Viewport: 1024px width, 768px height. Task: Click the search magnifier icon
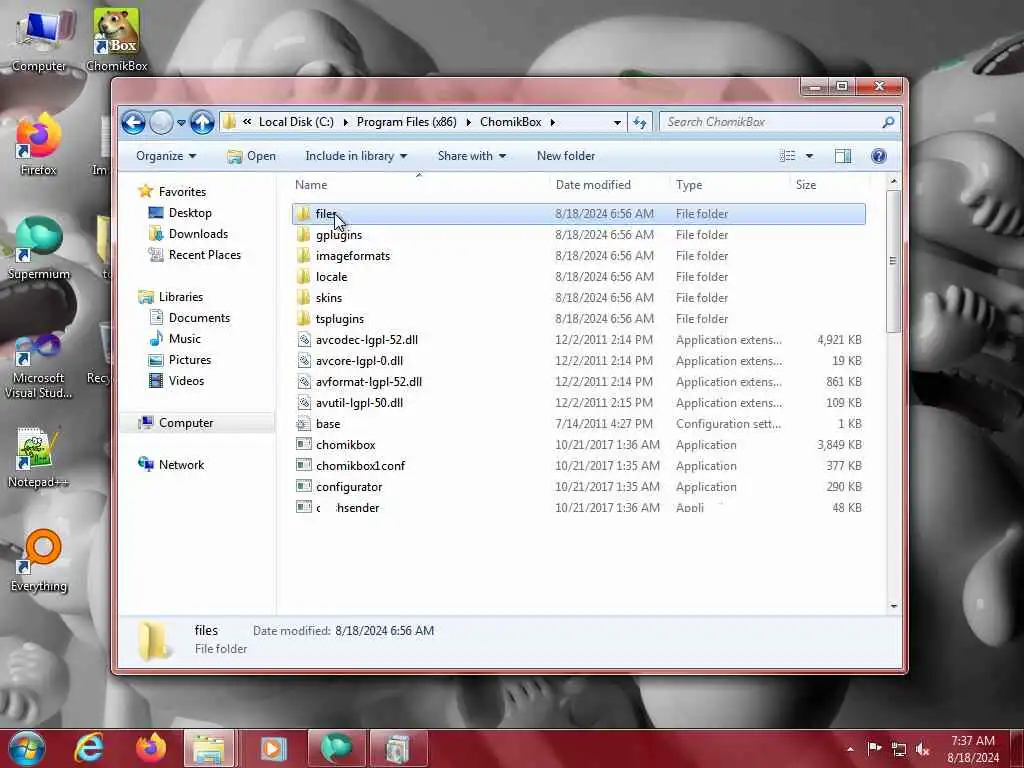click(x=888, y=122)
